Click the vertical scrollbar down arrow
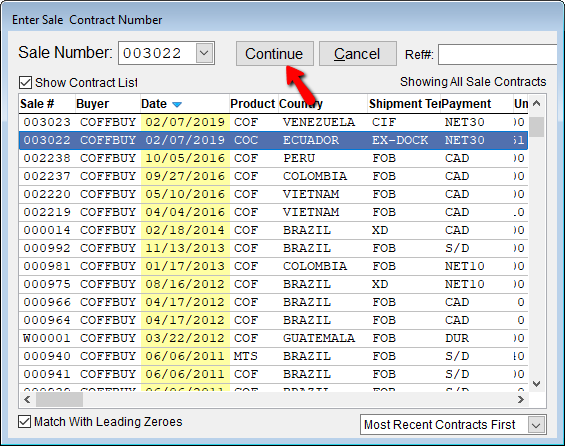The height and width of the screenshot is (446, 565). point(537,384)
